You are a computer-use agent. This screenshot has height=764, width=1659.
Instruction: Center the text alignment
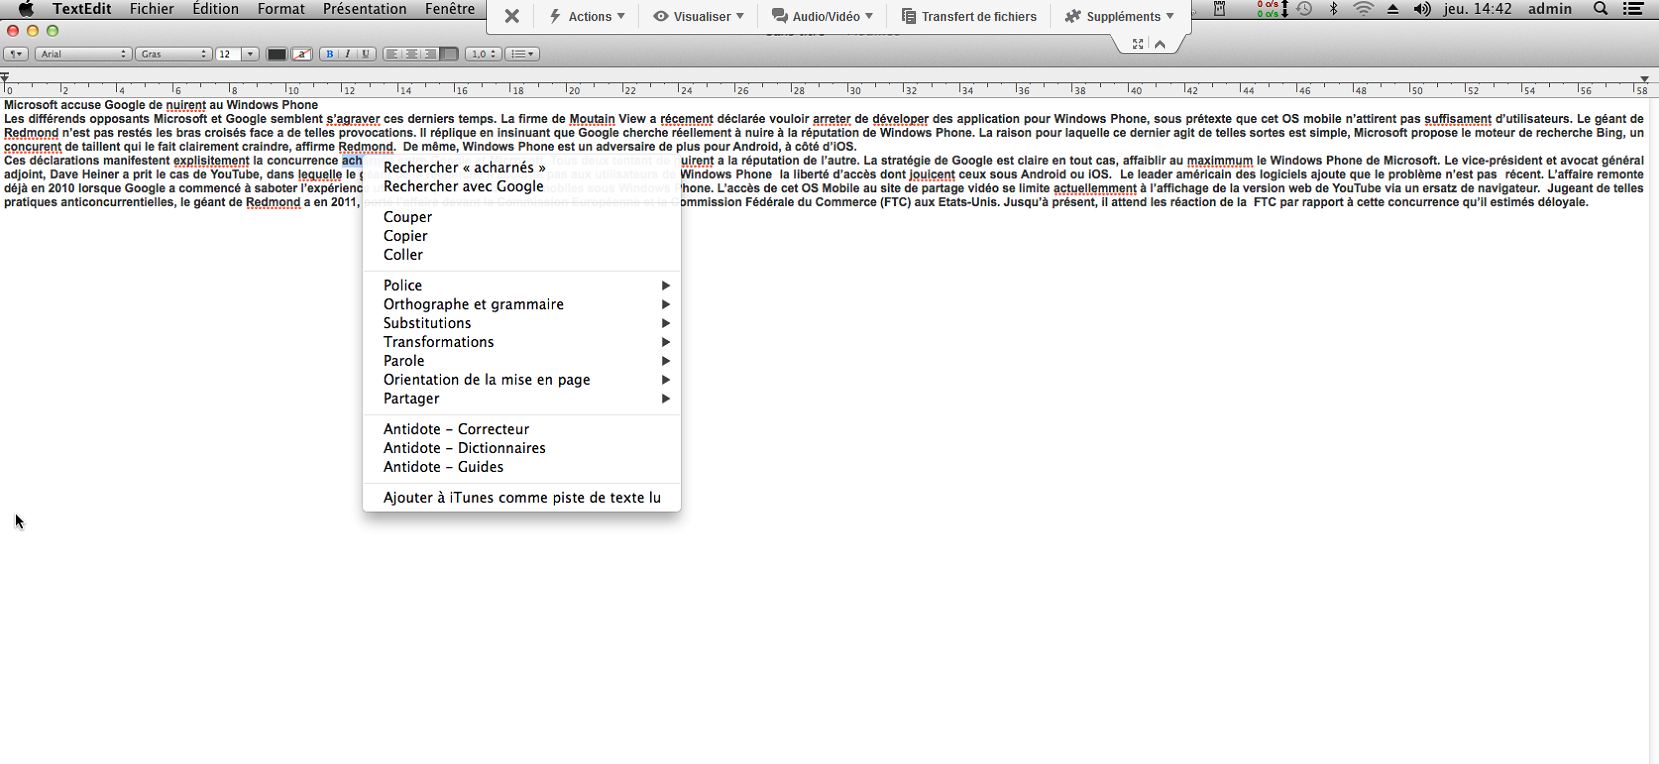click(412, 54)
